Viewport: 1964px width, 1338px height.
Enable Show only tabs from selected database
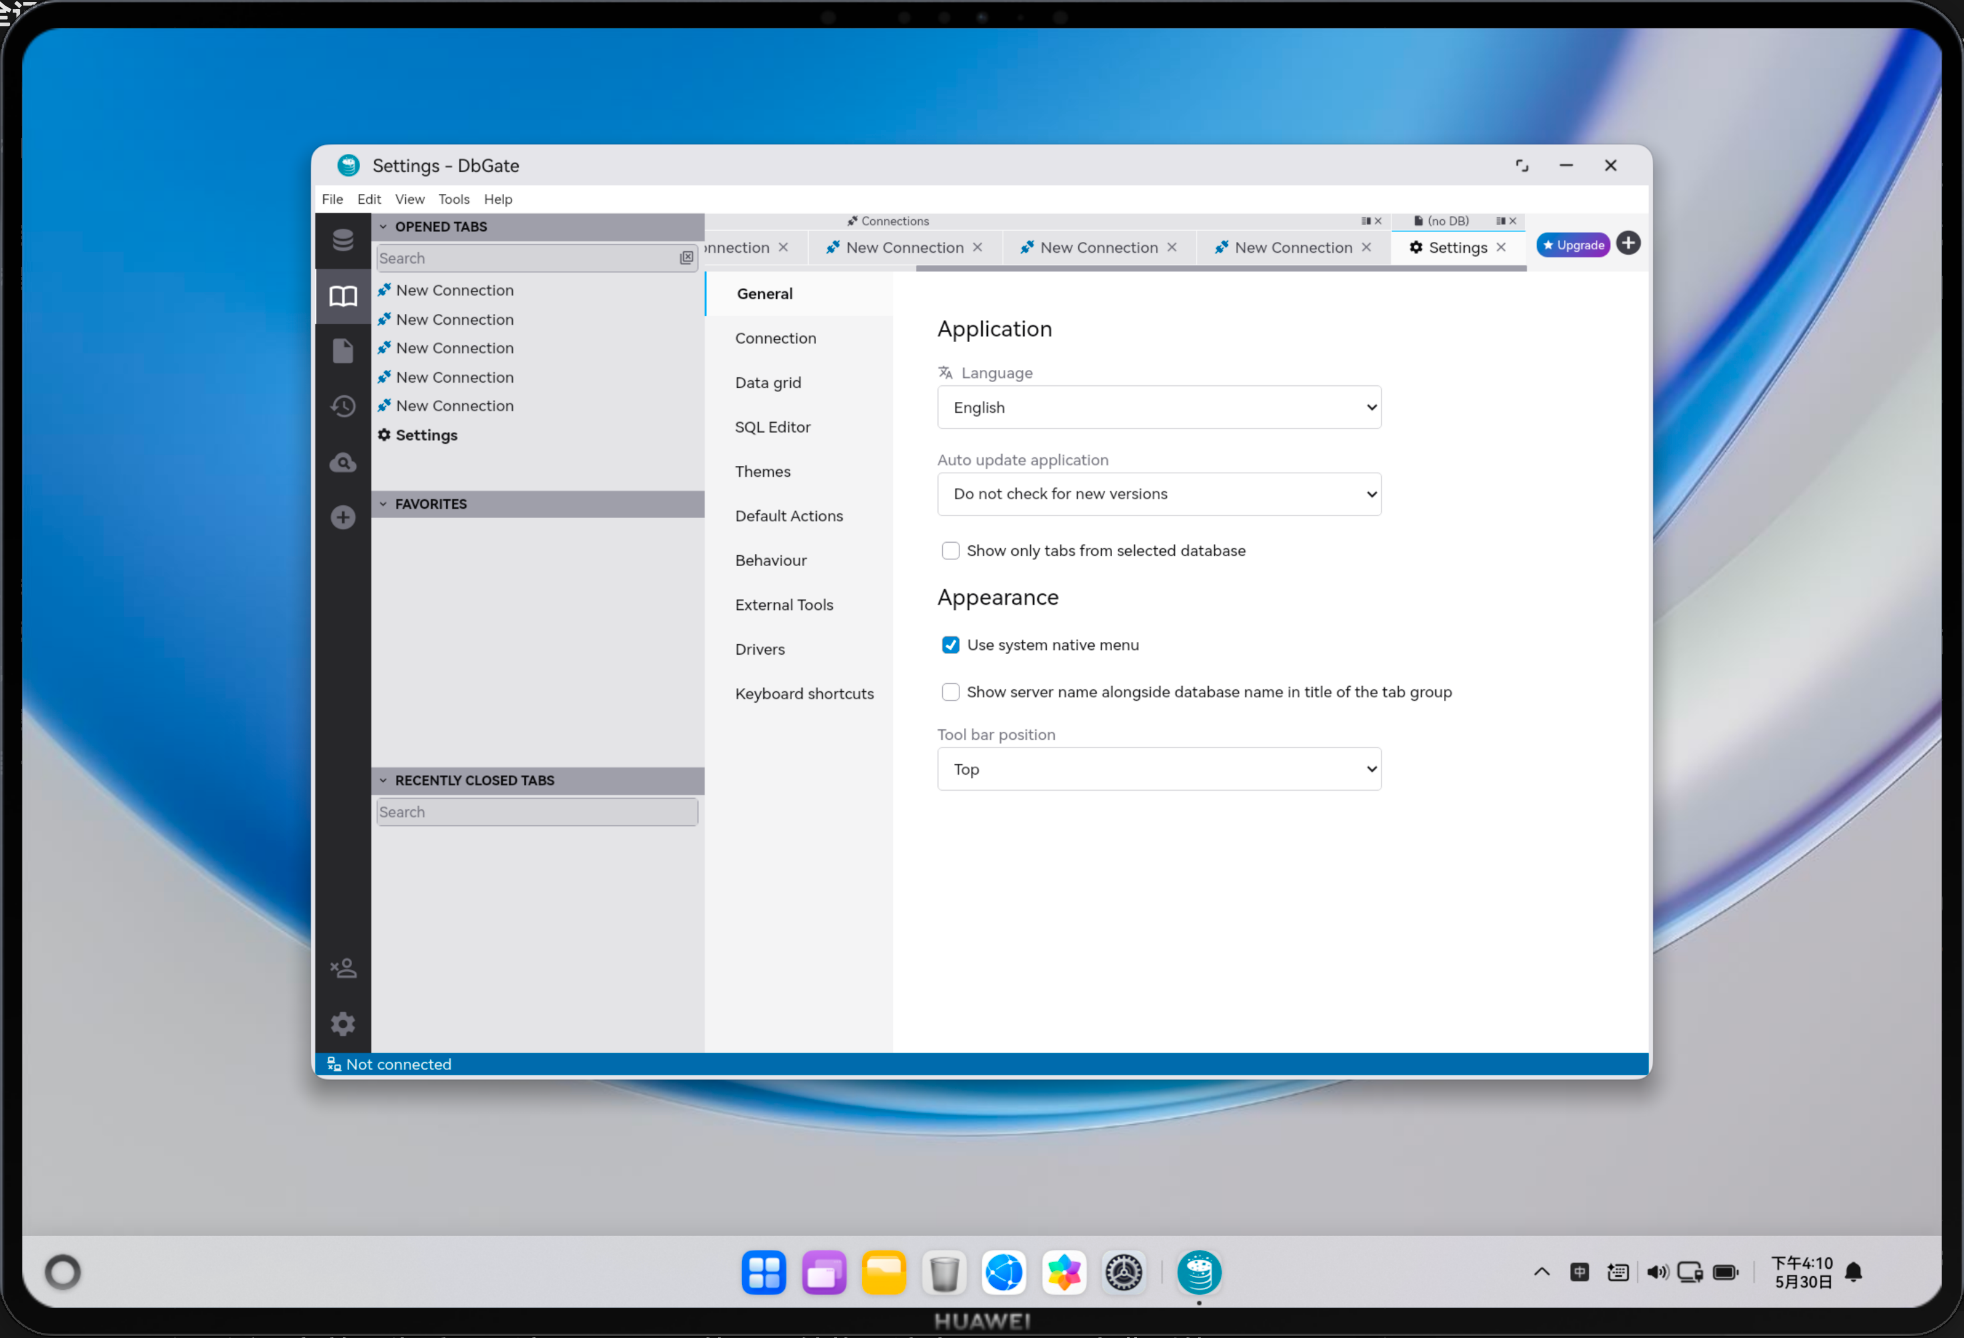(x=951, y=551)
